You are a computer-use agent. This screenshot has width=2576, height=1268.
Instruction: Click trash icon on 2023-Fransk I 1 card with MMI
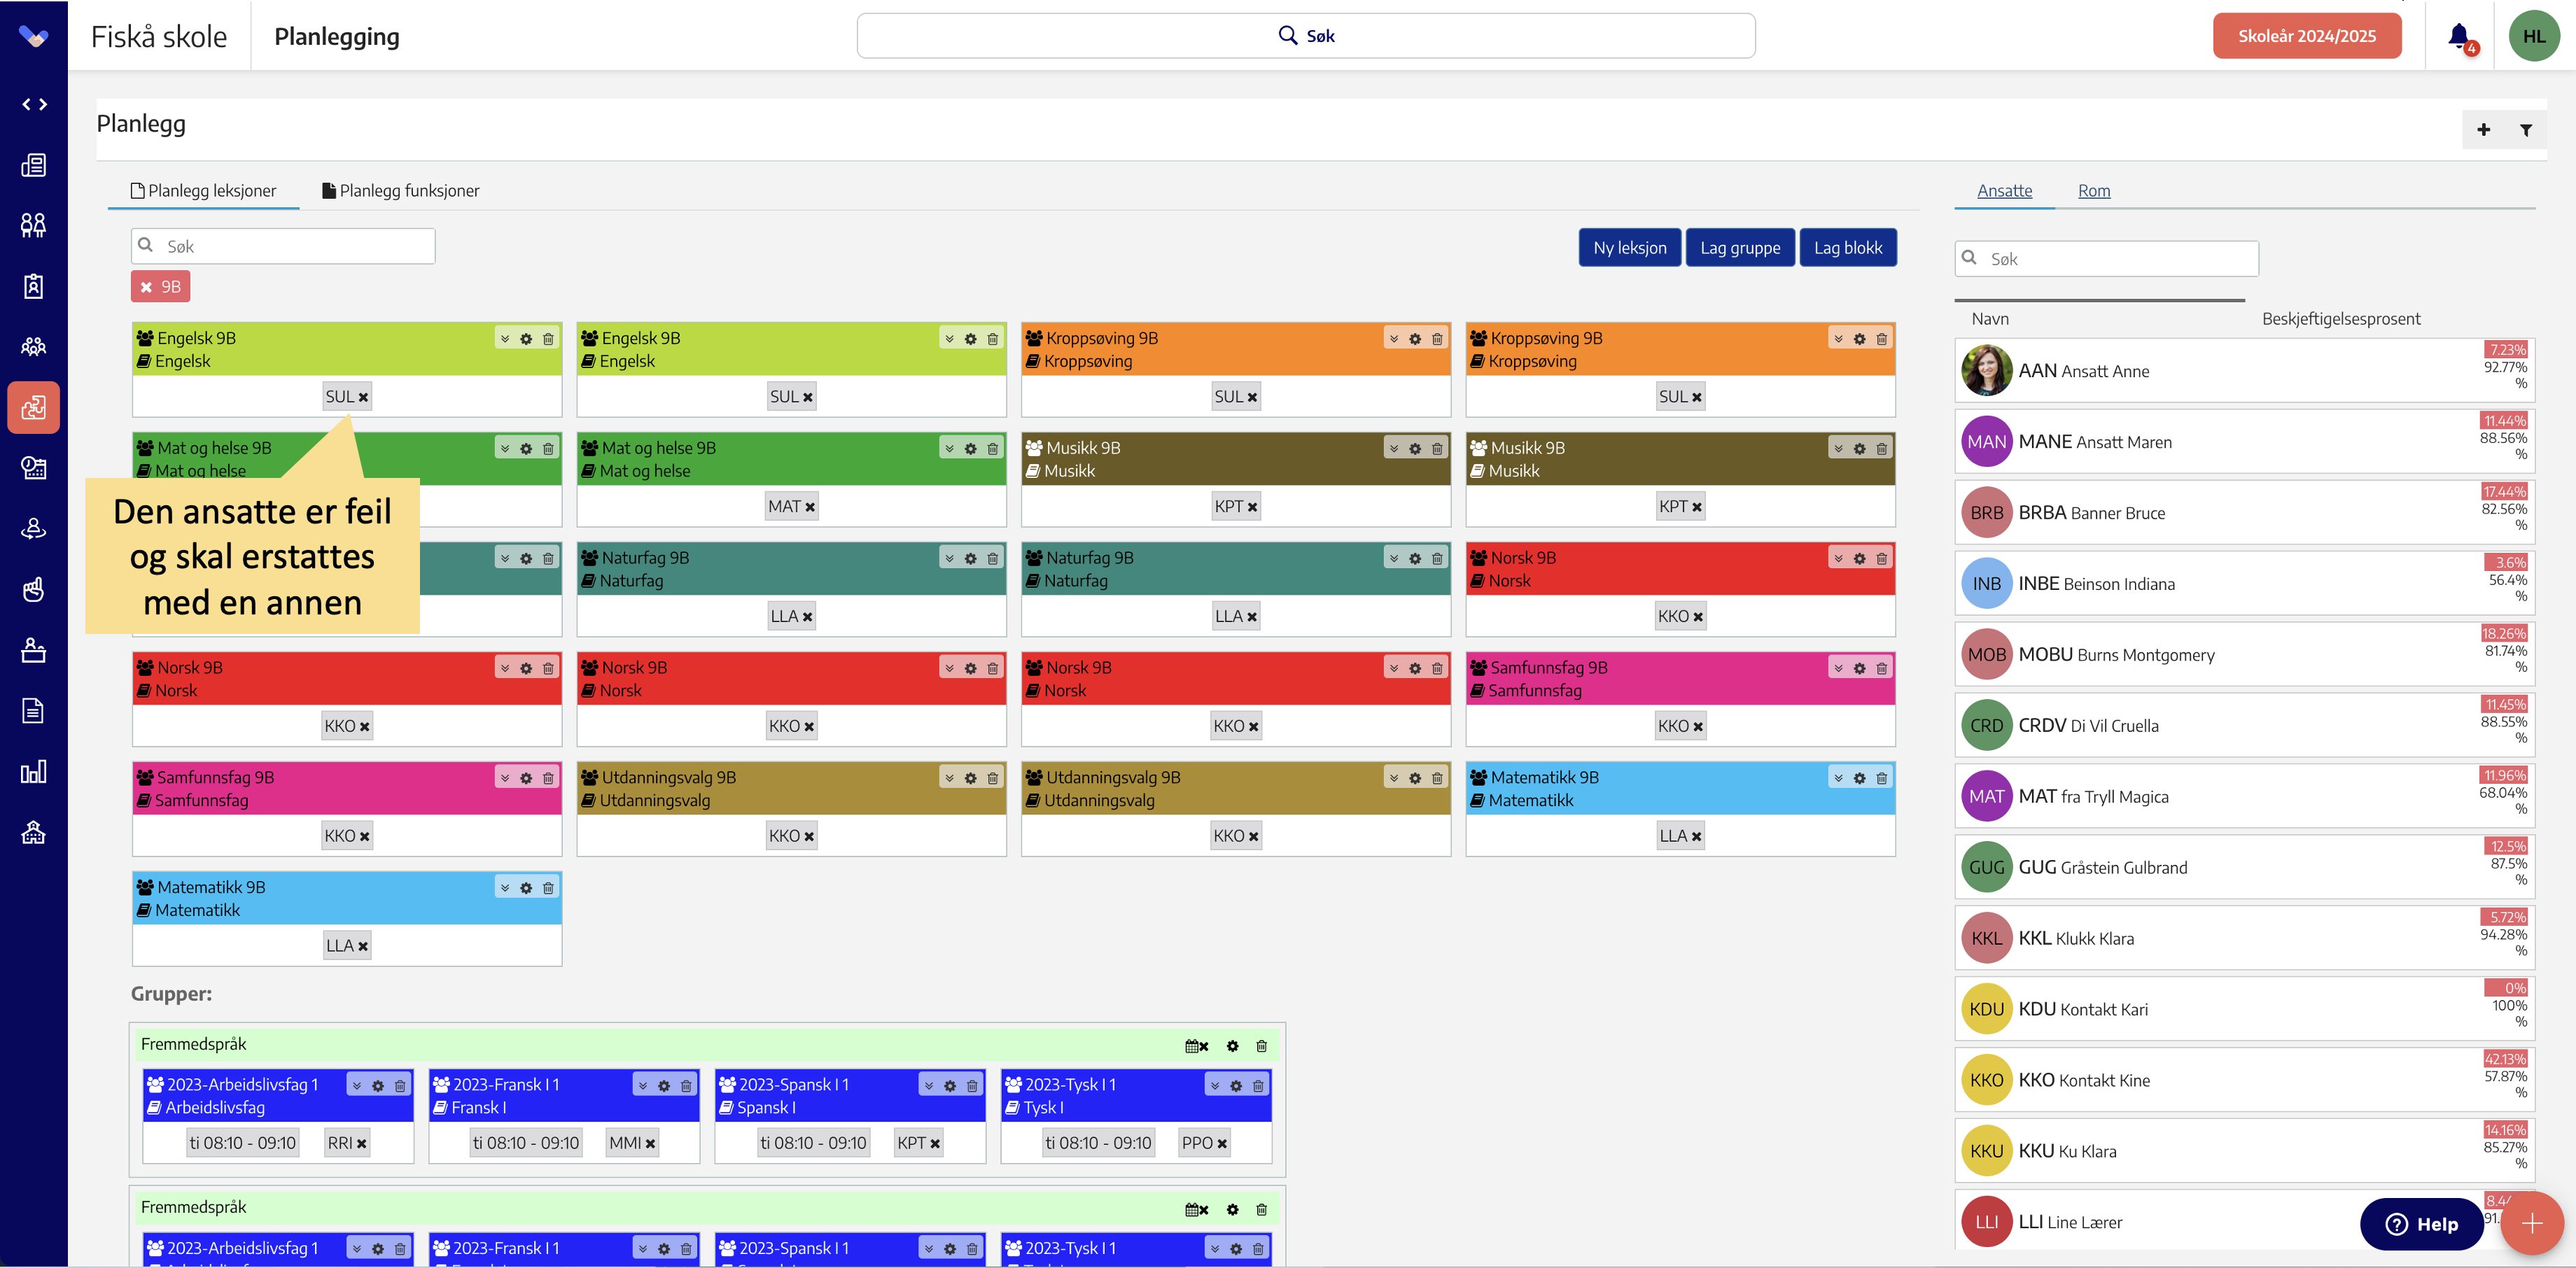pos(686,1086)
